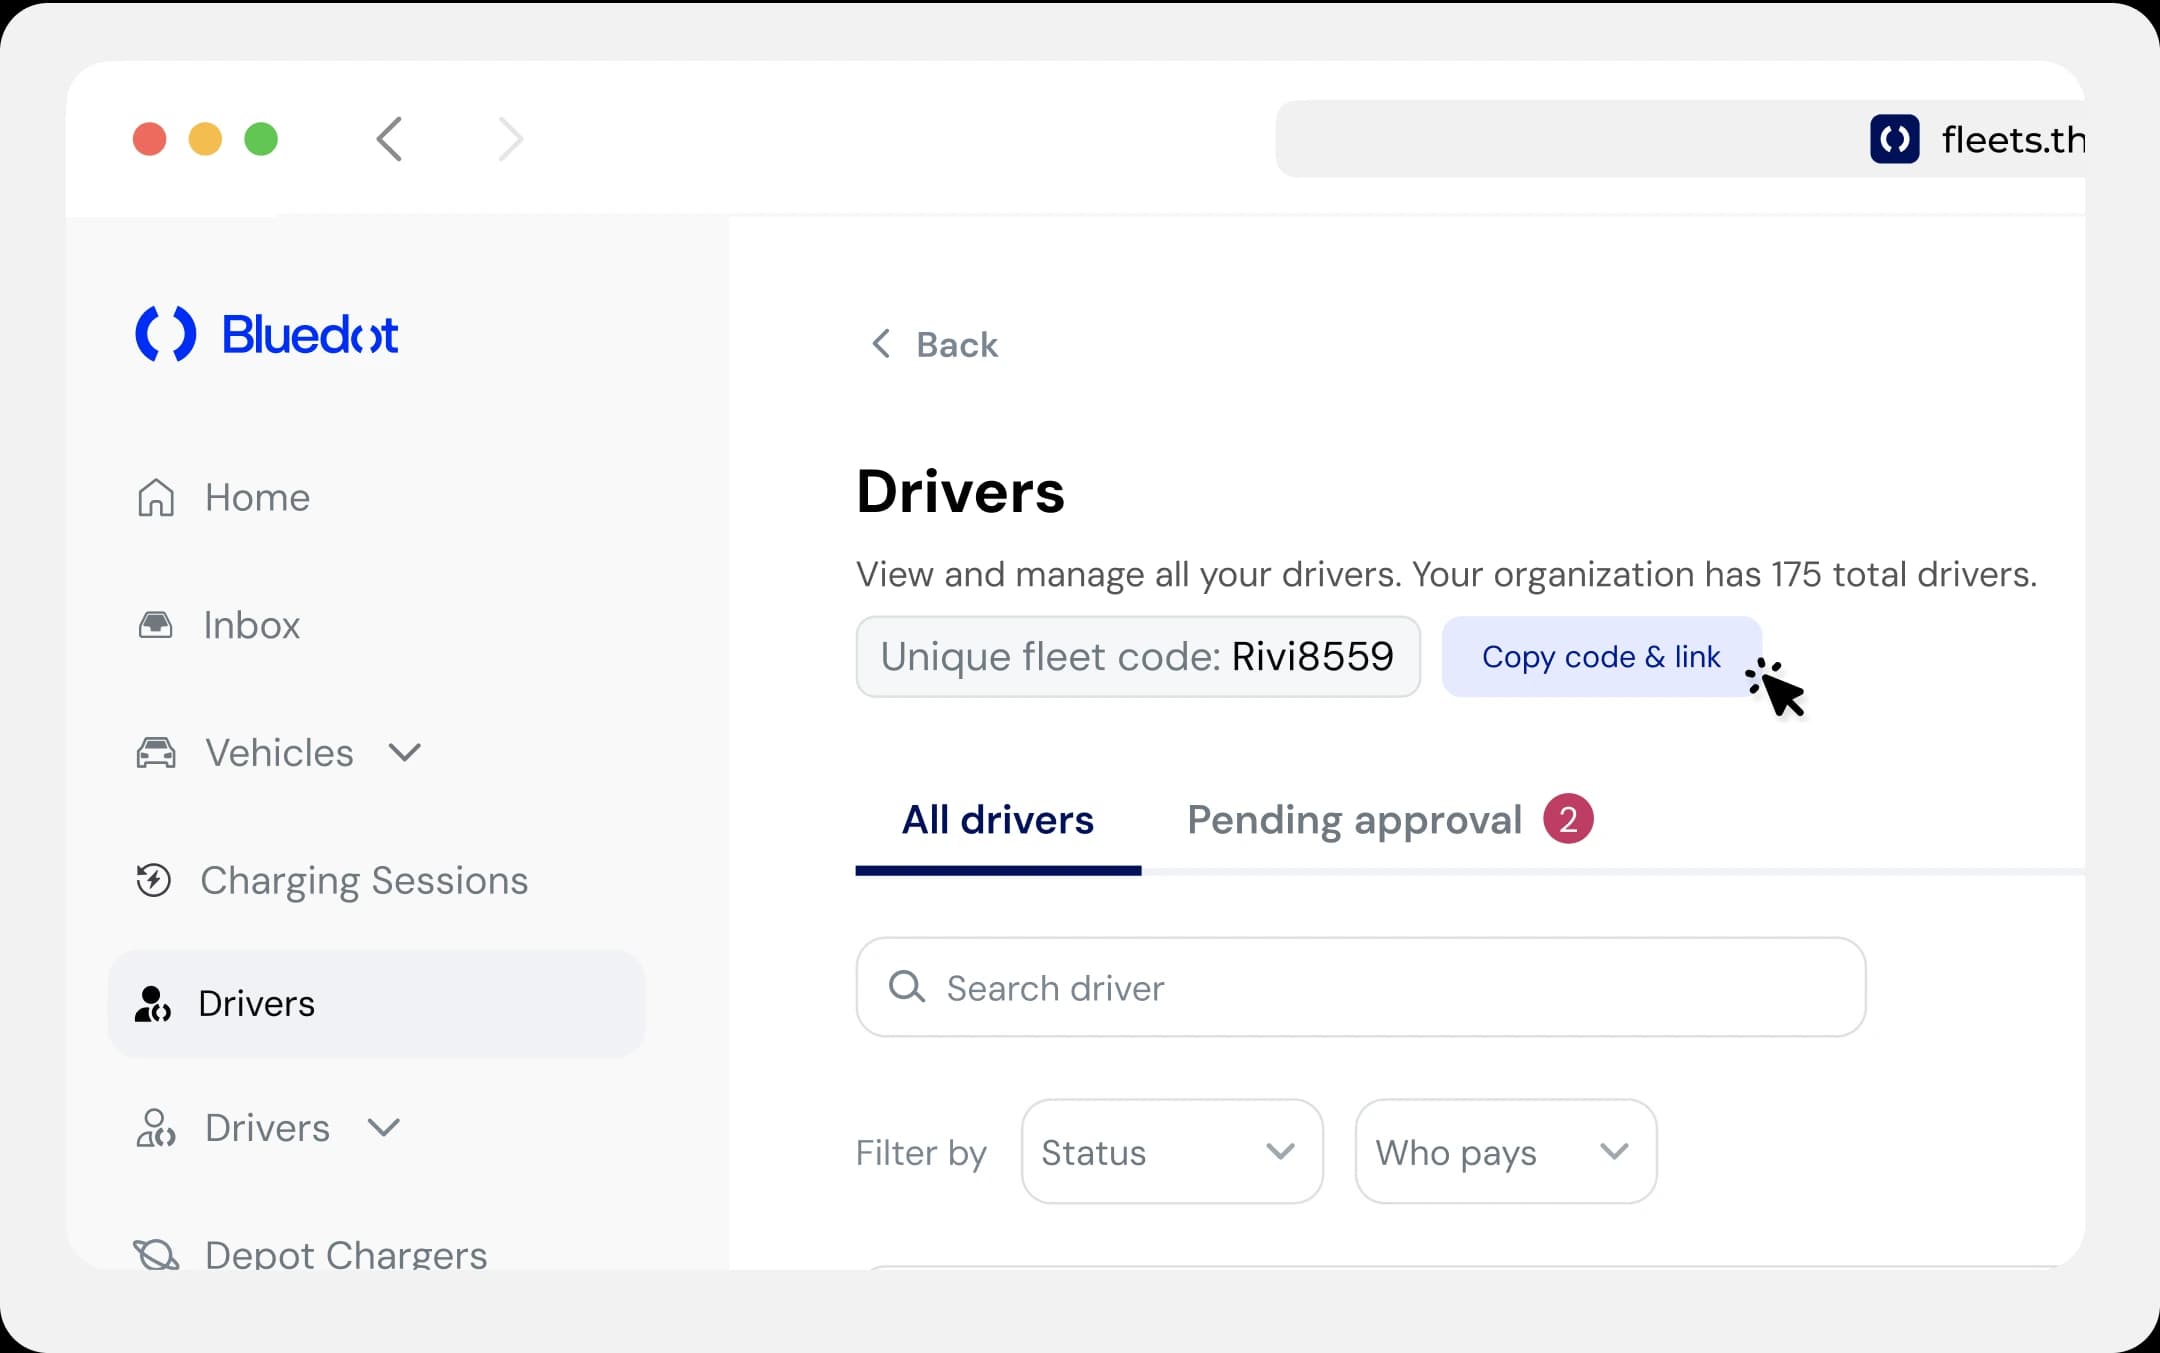Click the Drivers page heading
2160x1353 pixels.
point(961,492)
